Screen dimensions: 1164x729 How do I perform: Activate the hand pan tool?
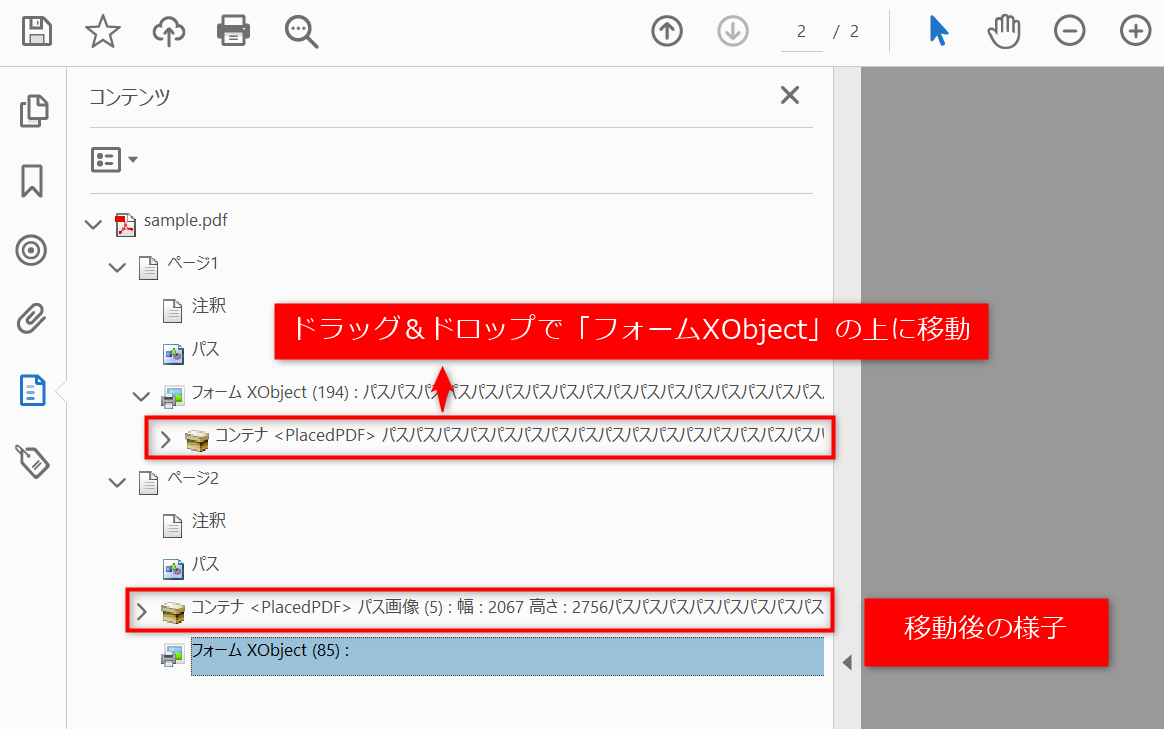pos(1004,31)
